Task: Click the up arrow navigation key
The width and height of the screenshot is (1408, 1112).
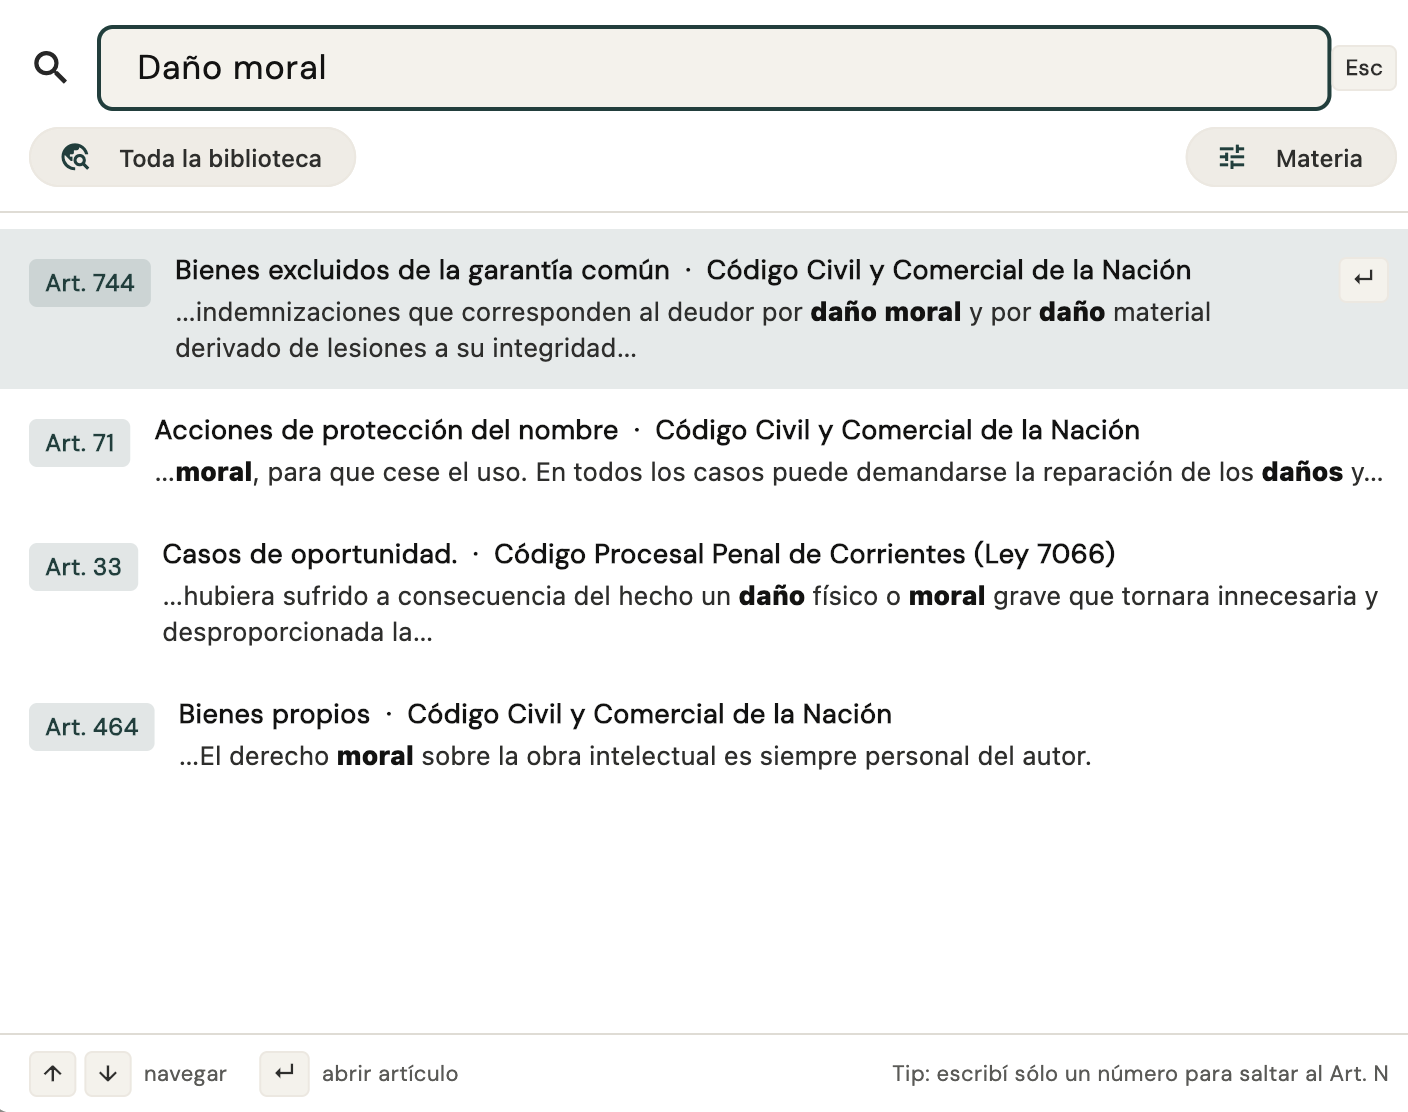Action: click(x=53, y=1074)
